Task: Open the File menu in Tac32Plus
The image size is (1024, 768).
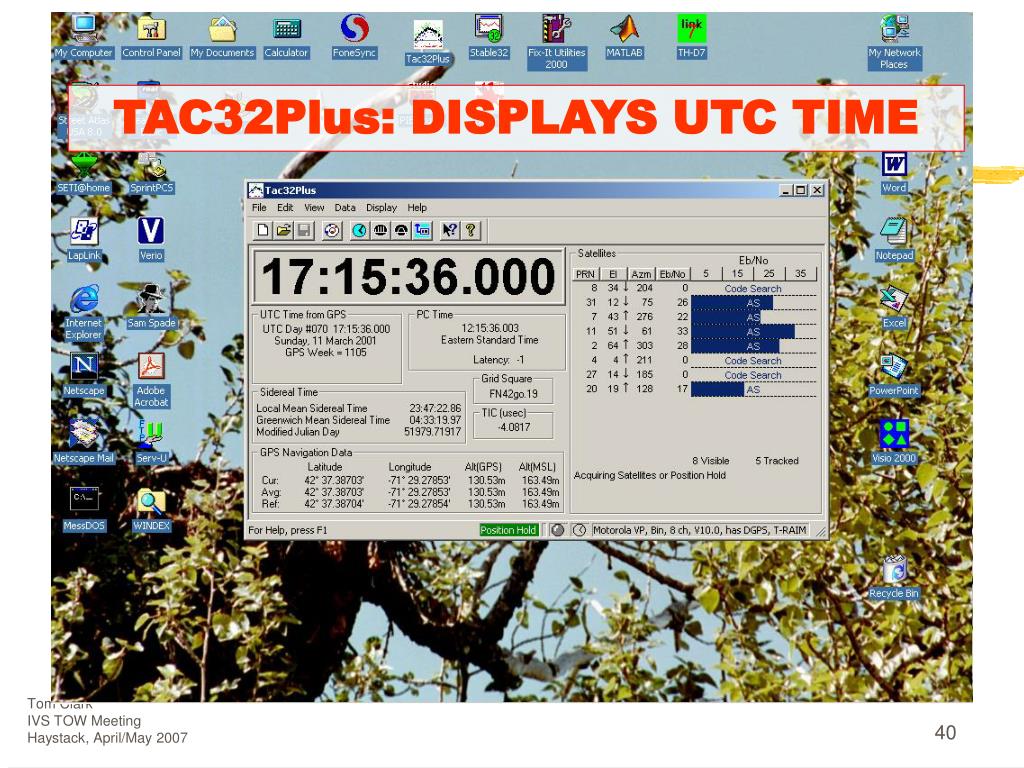Action: point(259,207)
